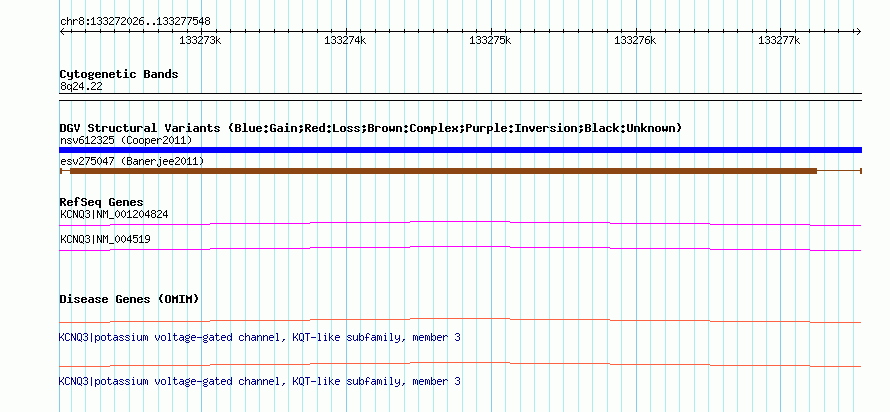Image resolution: width=890 pixels, height=412 pixels.
Task: Open the KCNQ3|NM_004519 transcript label
Action: tap(105, 239)
